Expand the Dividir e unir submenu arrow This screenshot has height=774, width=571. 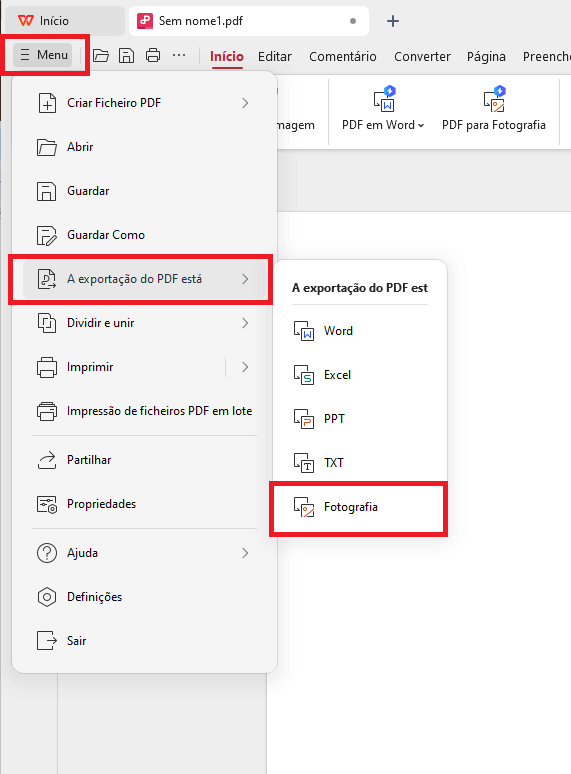pos(245,323)
